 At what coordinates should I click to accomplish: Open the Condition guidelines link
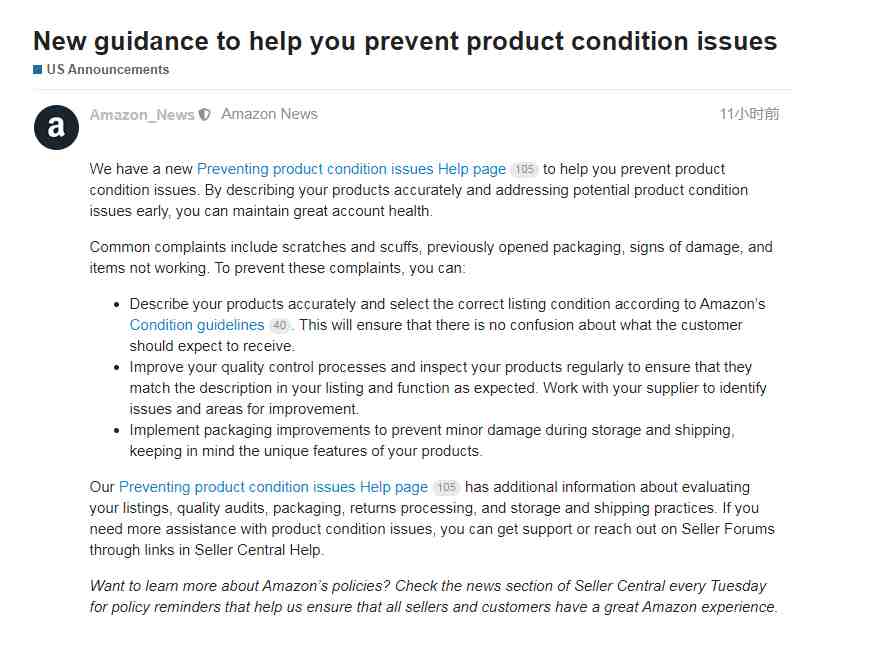(x=197, y=325)
